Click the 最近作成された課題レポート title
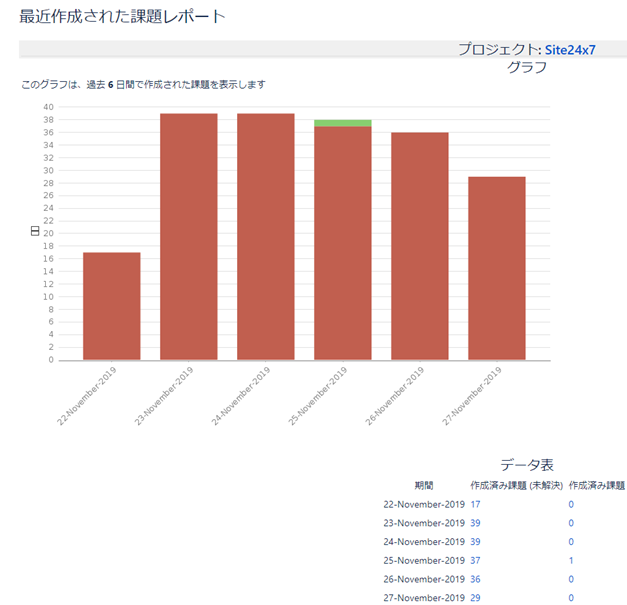The width and height of the screenshot is (627, 605). [122, 16]
